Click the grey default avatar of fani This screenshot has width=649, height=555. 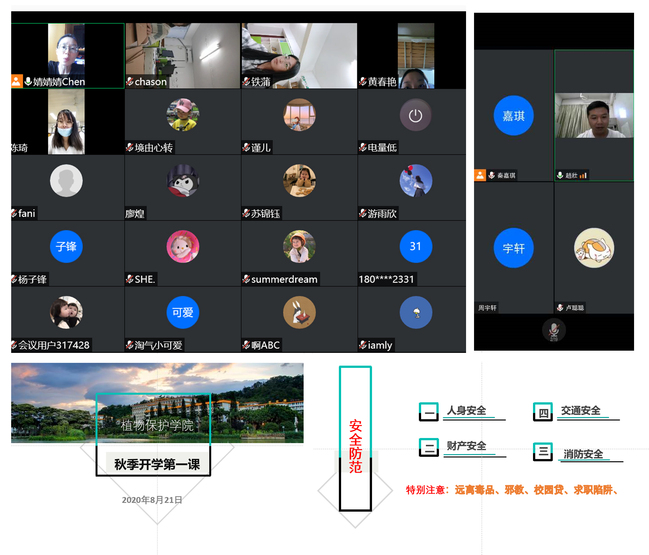click(x=66, y=180)
